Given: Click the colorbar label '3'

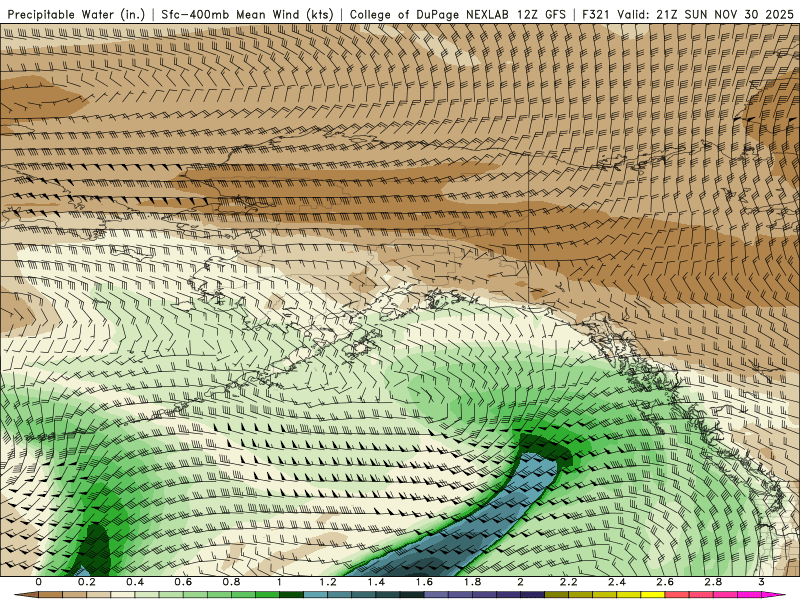Looking at the screenshot, I should (761, 582).
